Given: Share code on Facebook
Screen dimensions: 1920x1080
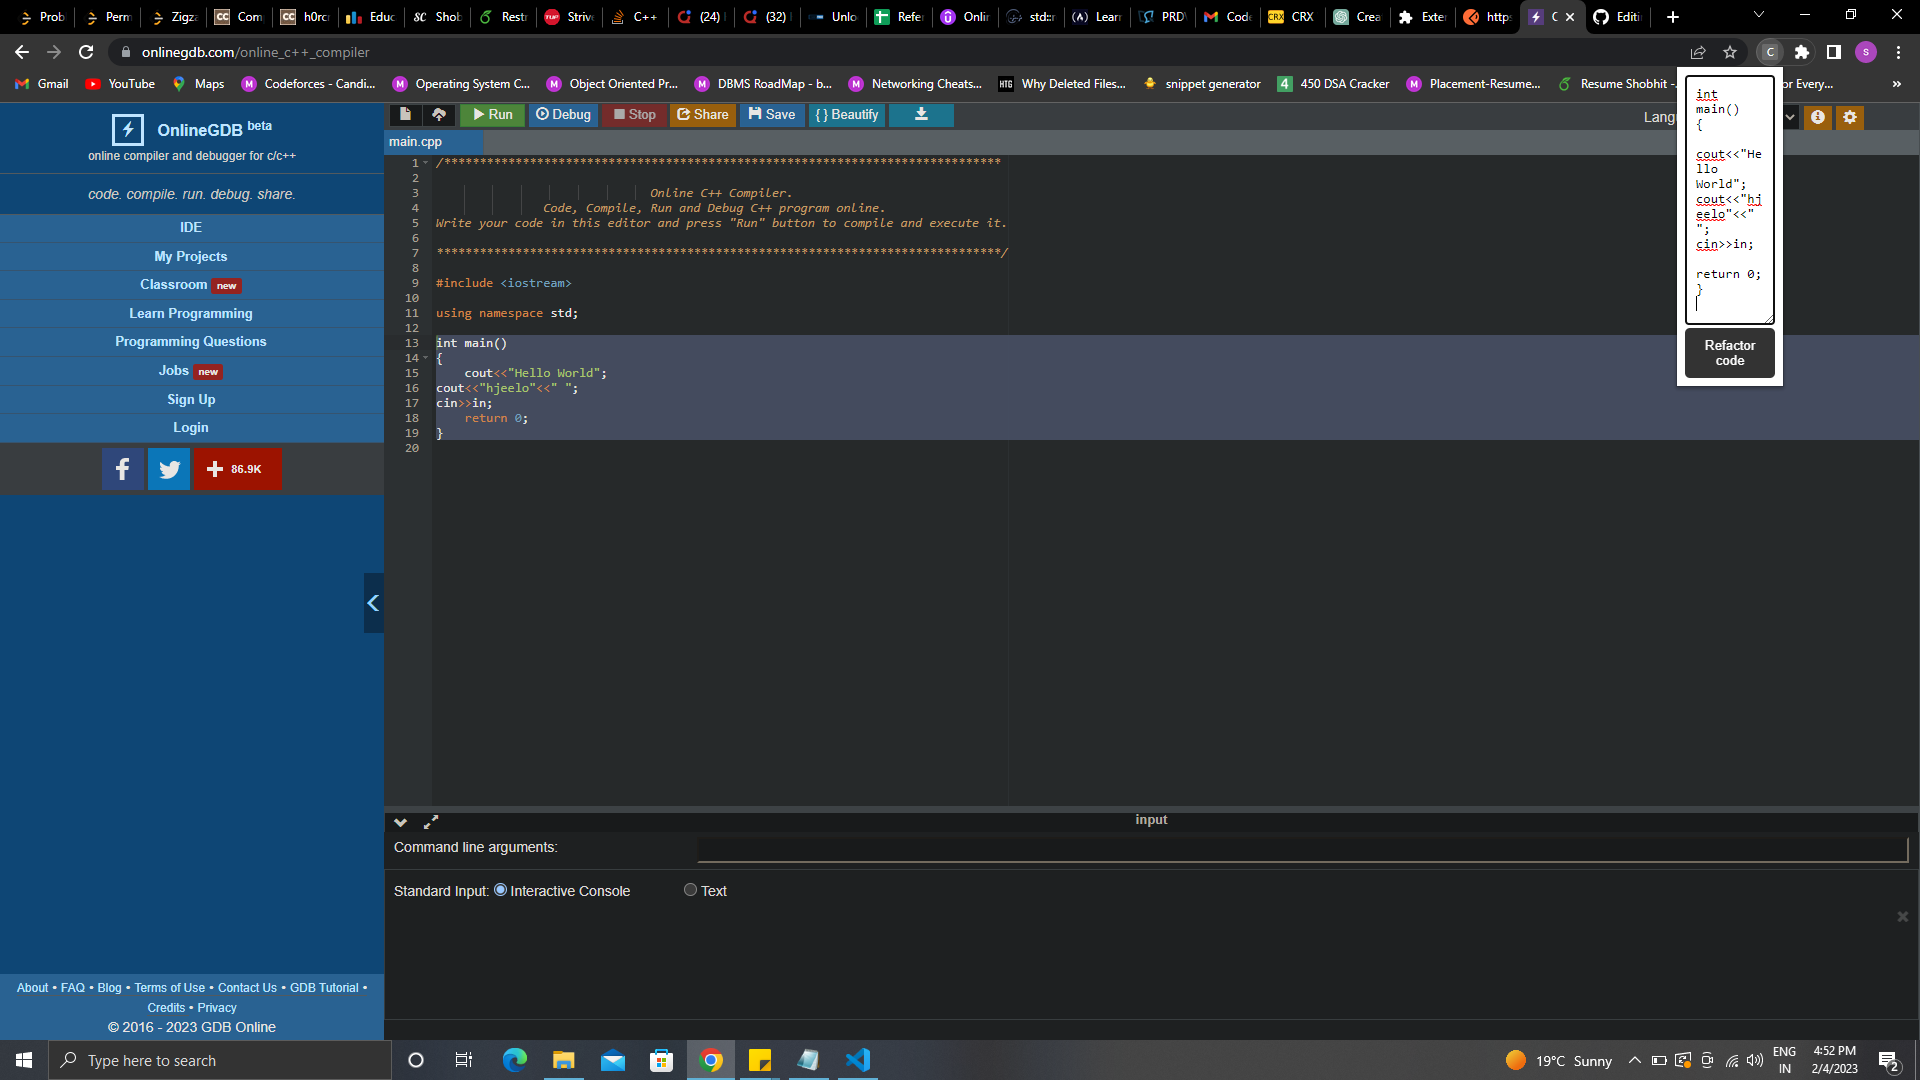Looking at the screenshot, I should coord(122,468).
